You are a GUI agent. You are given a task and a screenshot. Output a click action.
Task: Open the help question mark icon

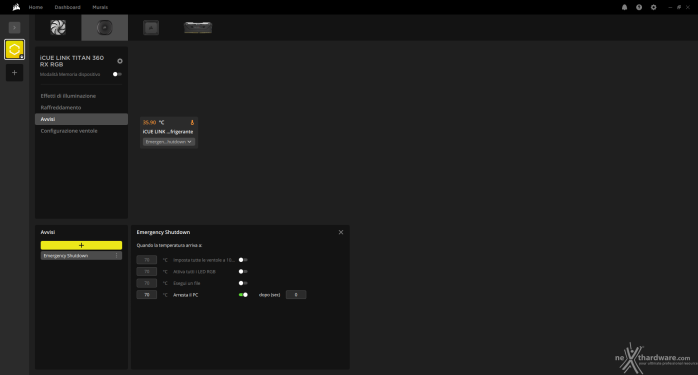pos(639,7)
